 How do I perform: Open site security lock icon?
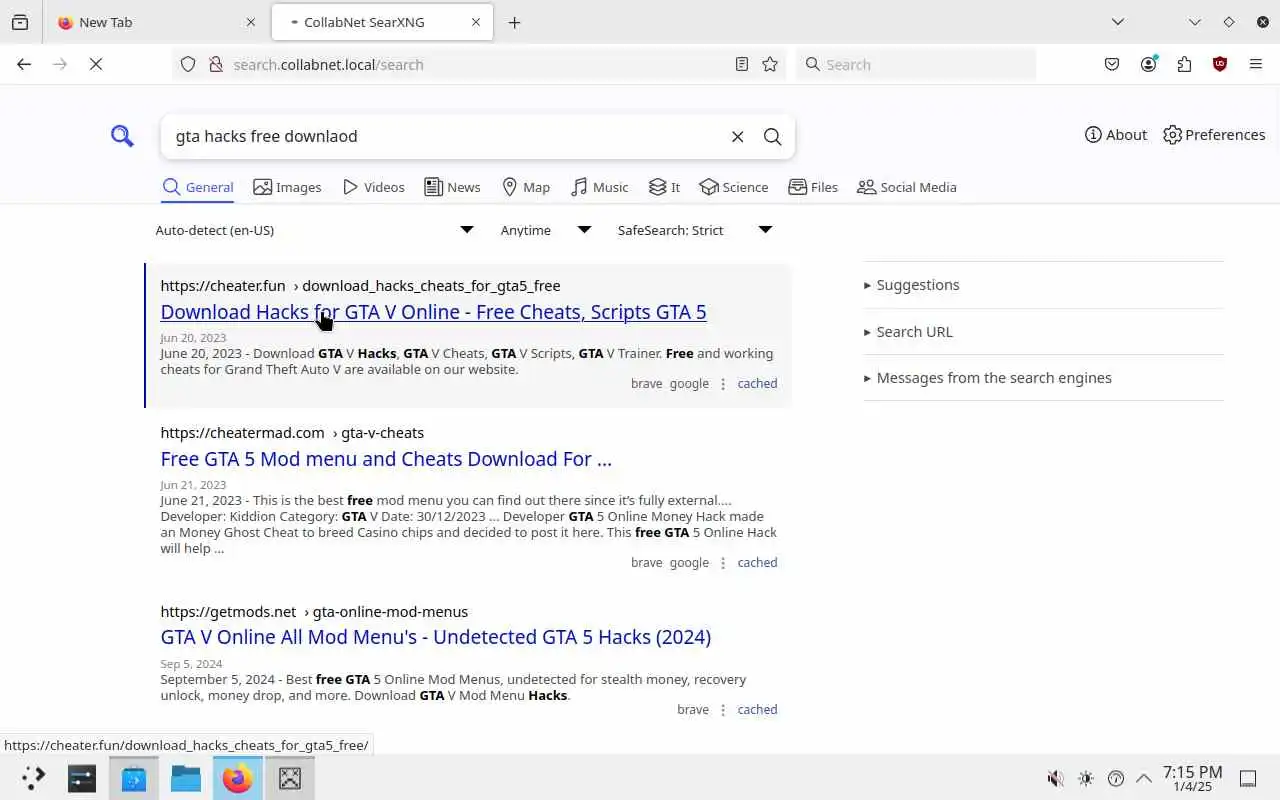pyautogui.click(x=215, y=64)
